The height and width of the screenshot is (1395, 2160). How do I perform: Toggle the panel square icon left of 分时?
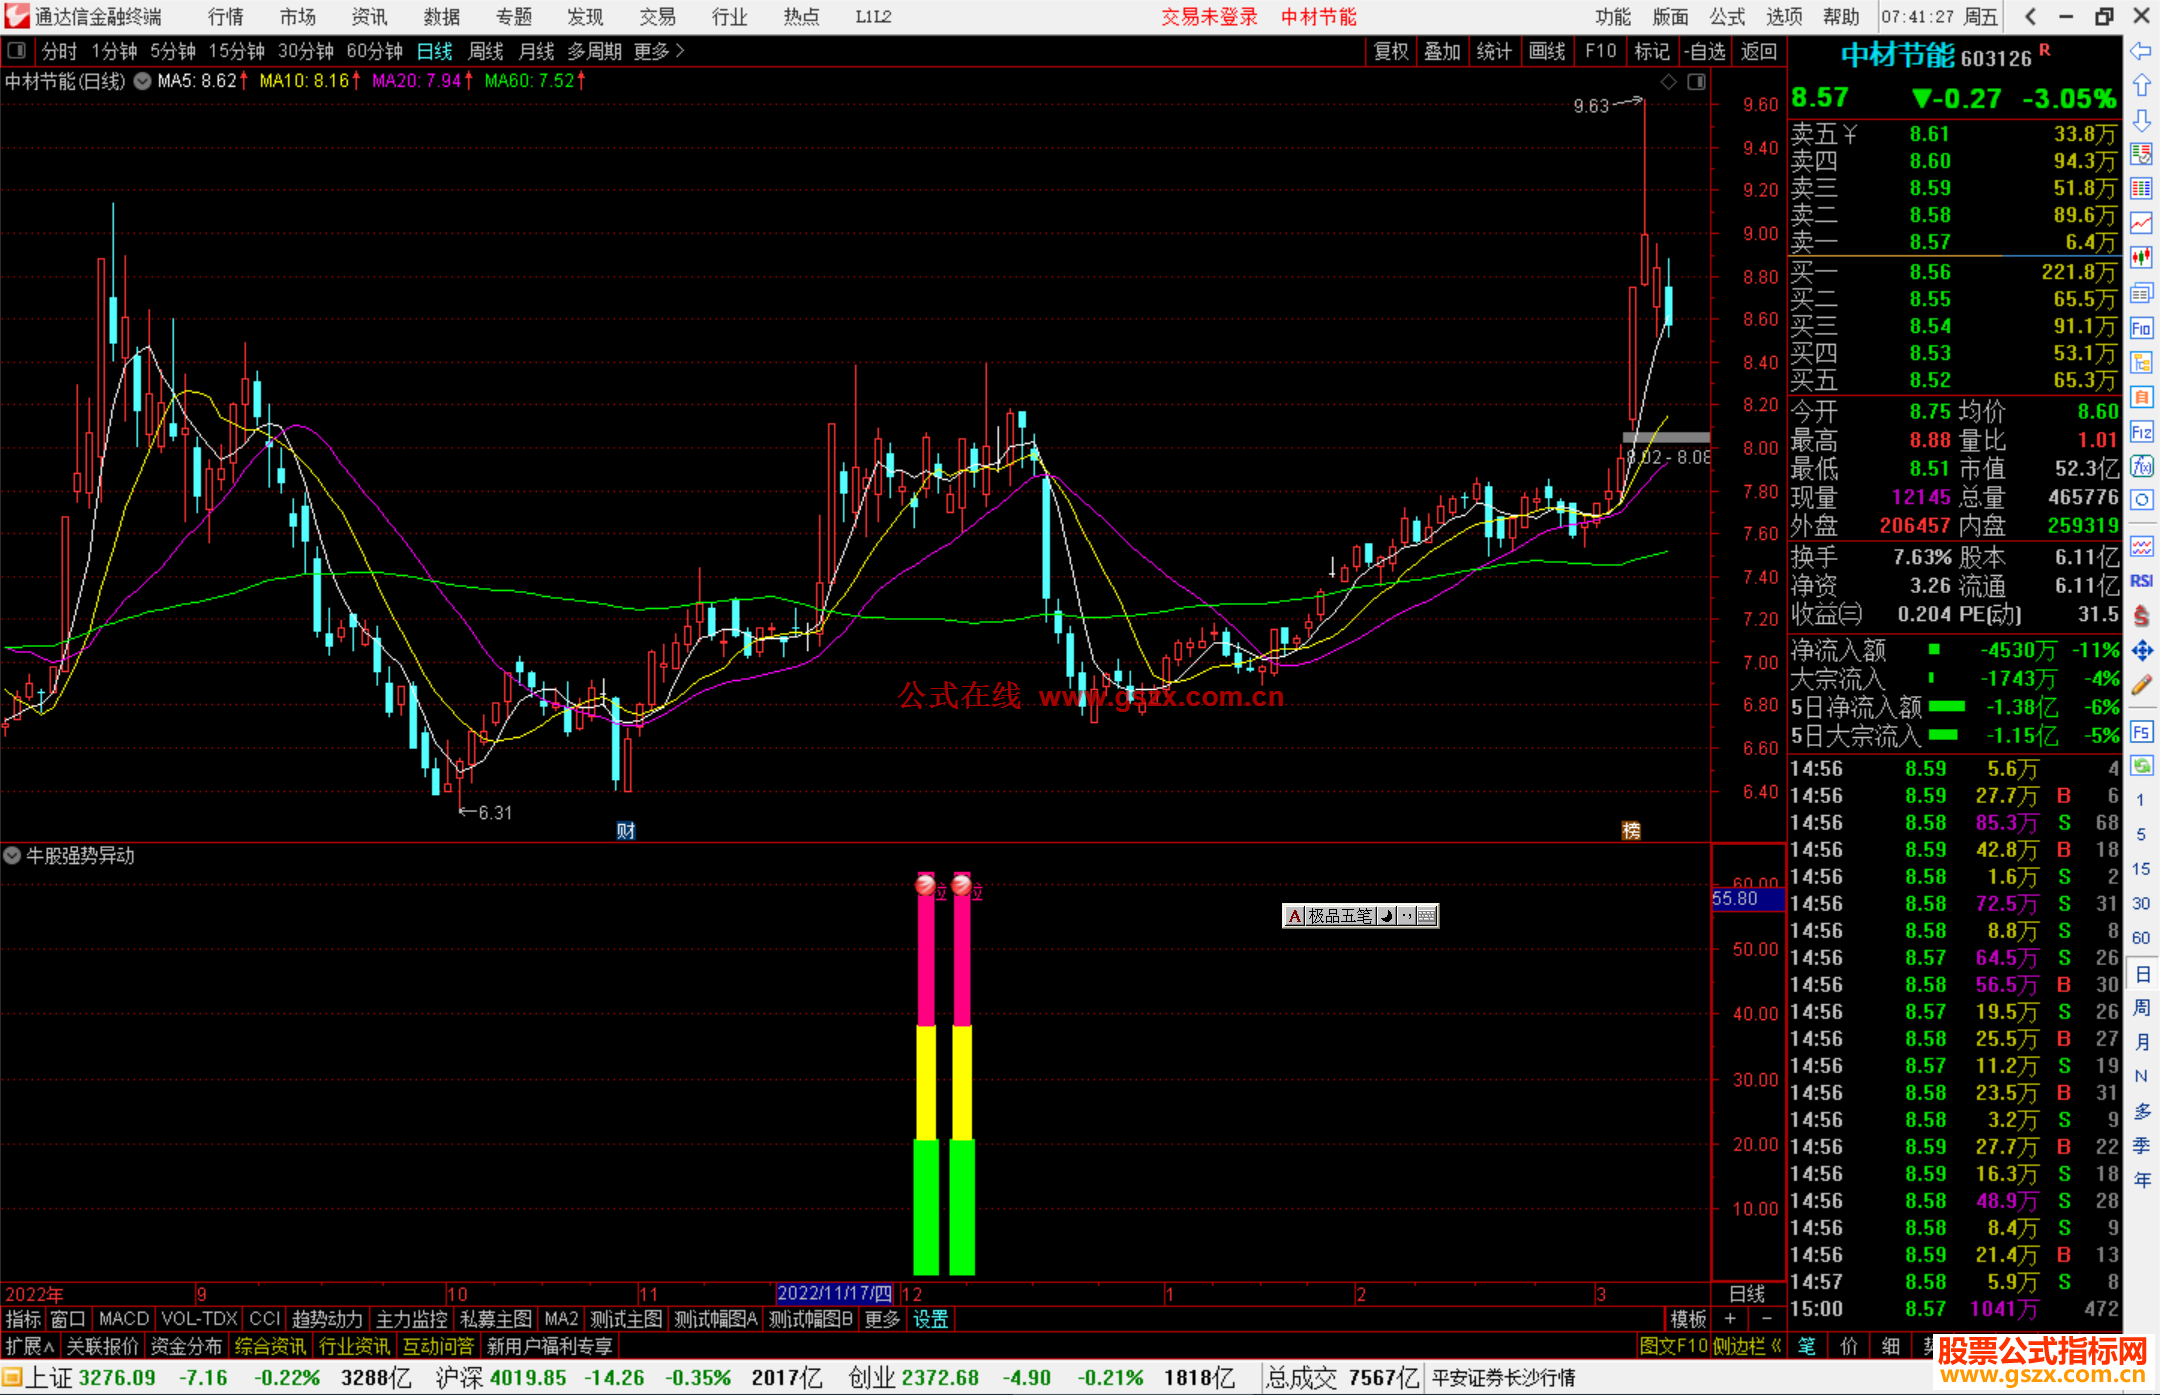(x=16, y=50)
